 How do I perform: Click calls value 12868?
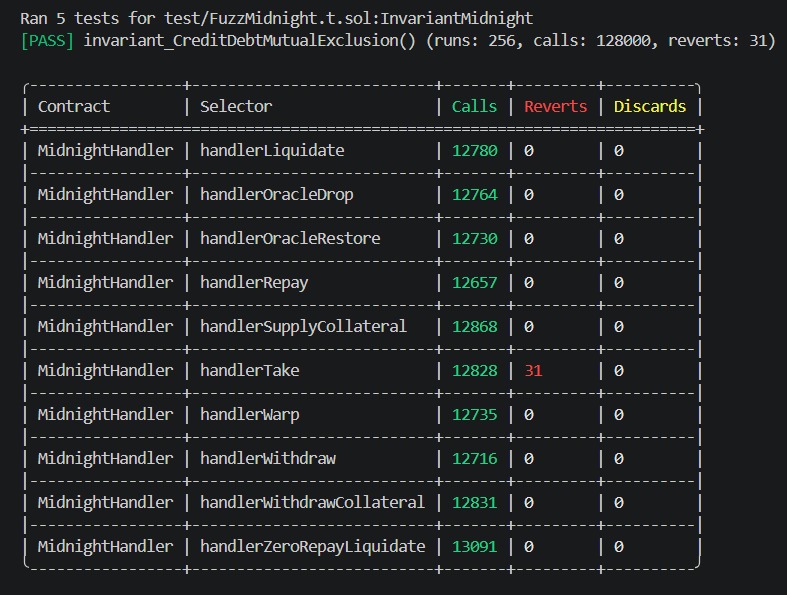(474, 327)
